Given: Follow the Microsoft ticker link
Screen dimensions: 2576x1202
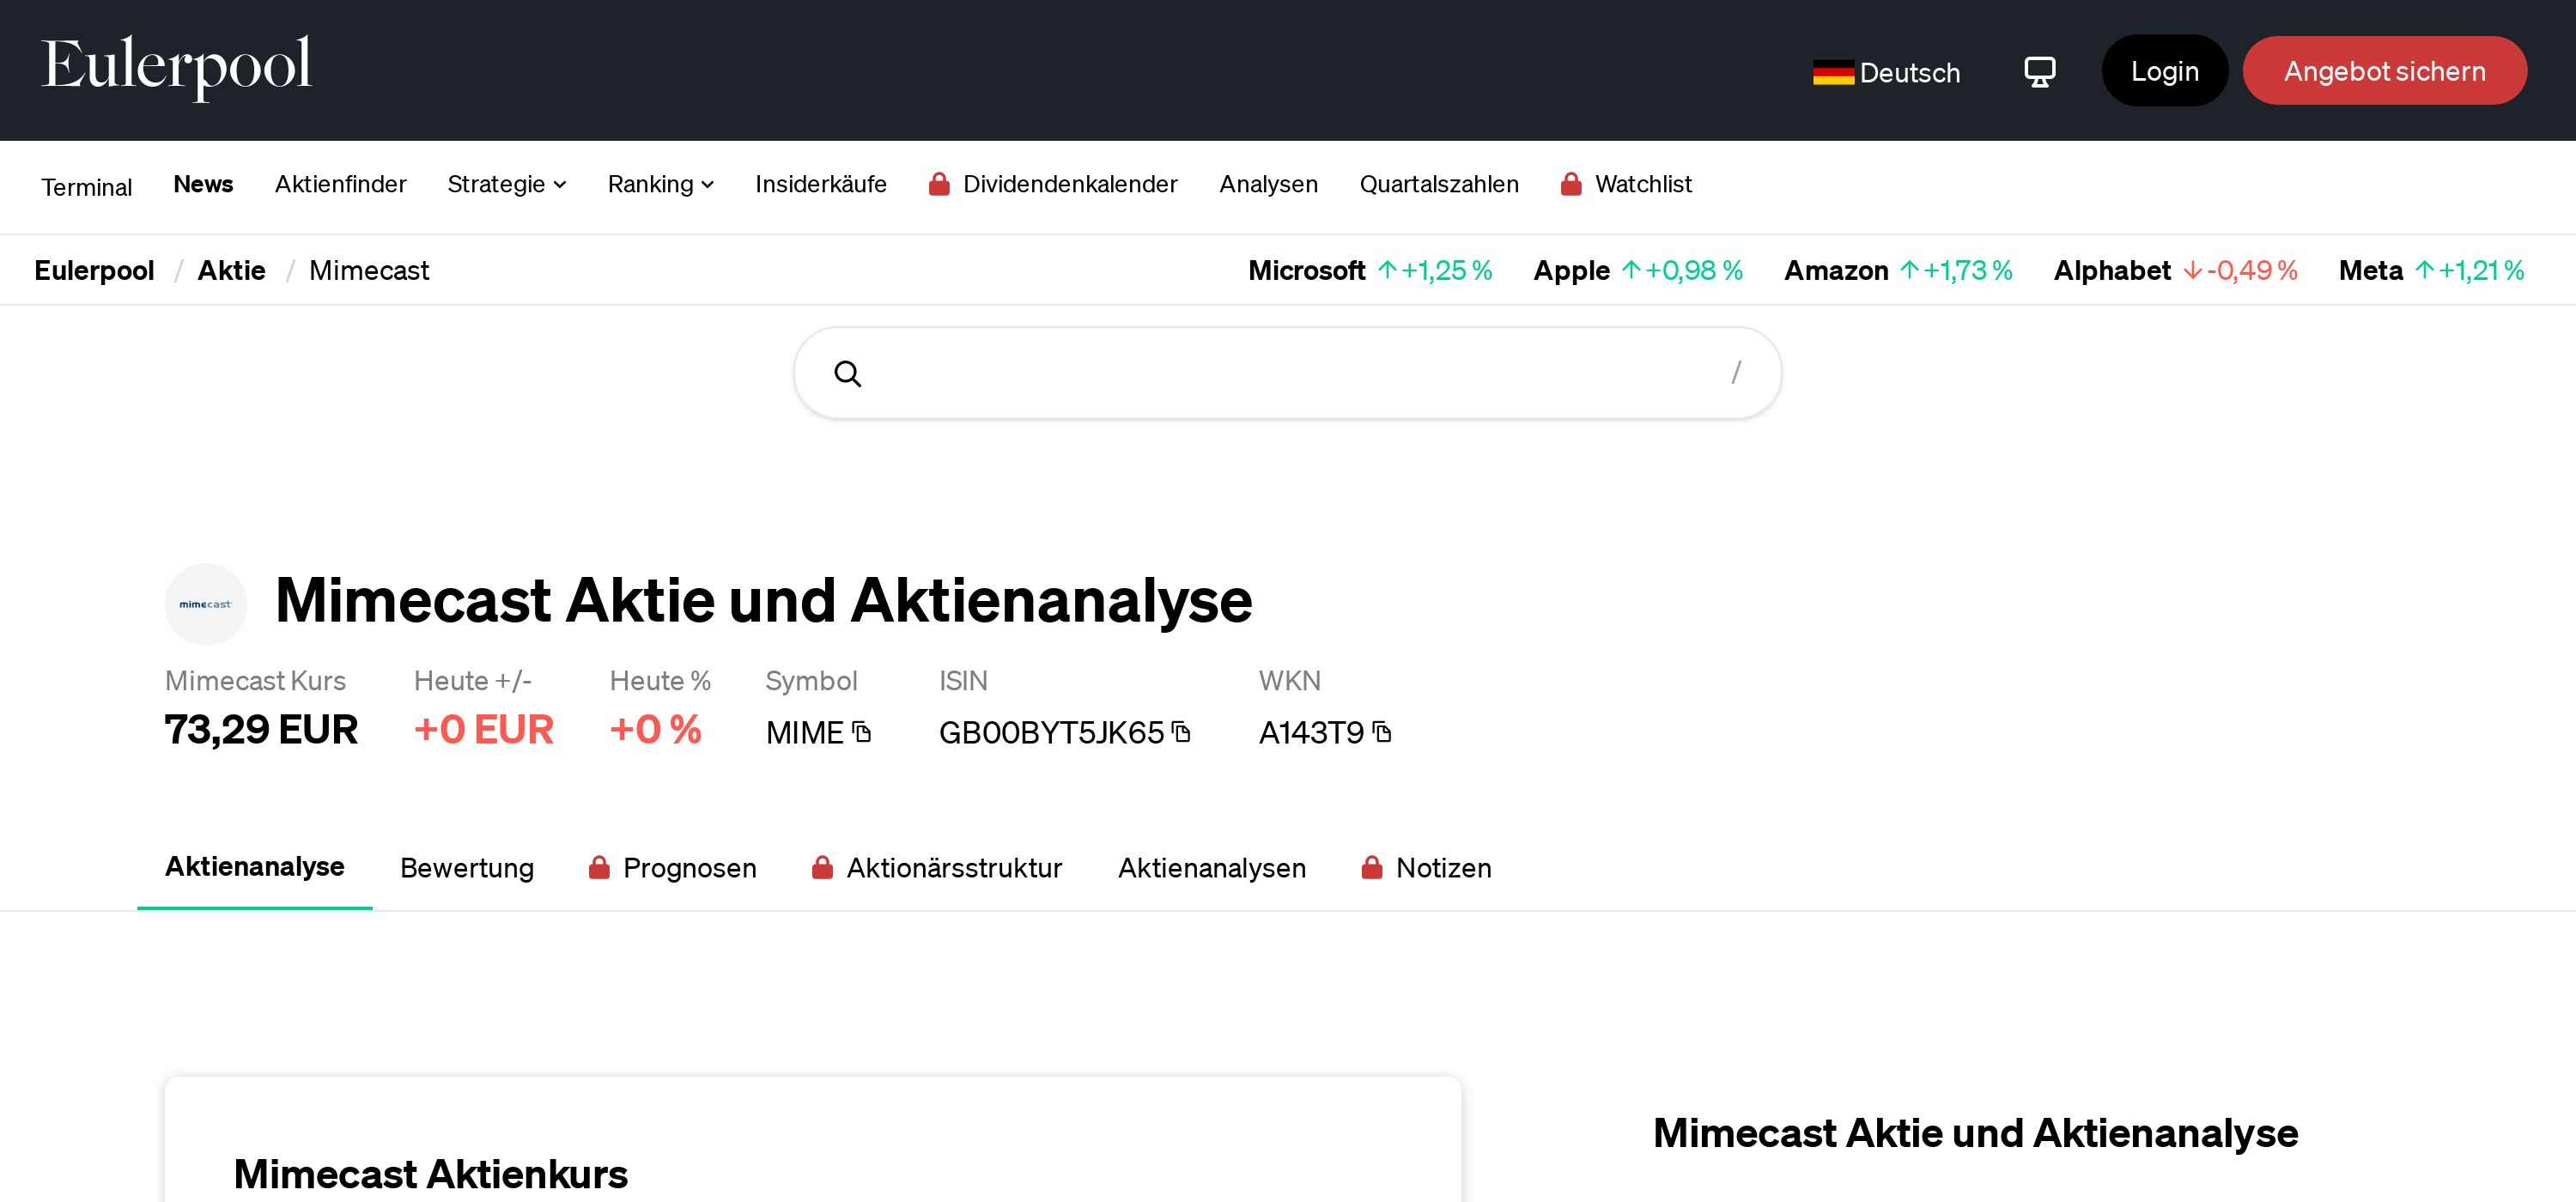Looking at the screenshot, I should (x=1306, y=270).
